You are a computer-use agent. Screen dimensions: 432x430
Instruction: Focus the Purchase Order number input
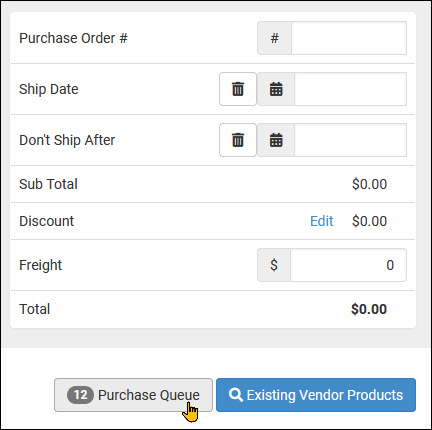coord(349,38)
